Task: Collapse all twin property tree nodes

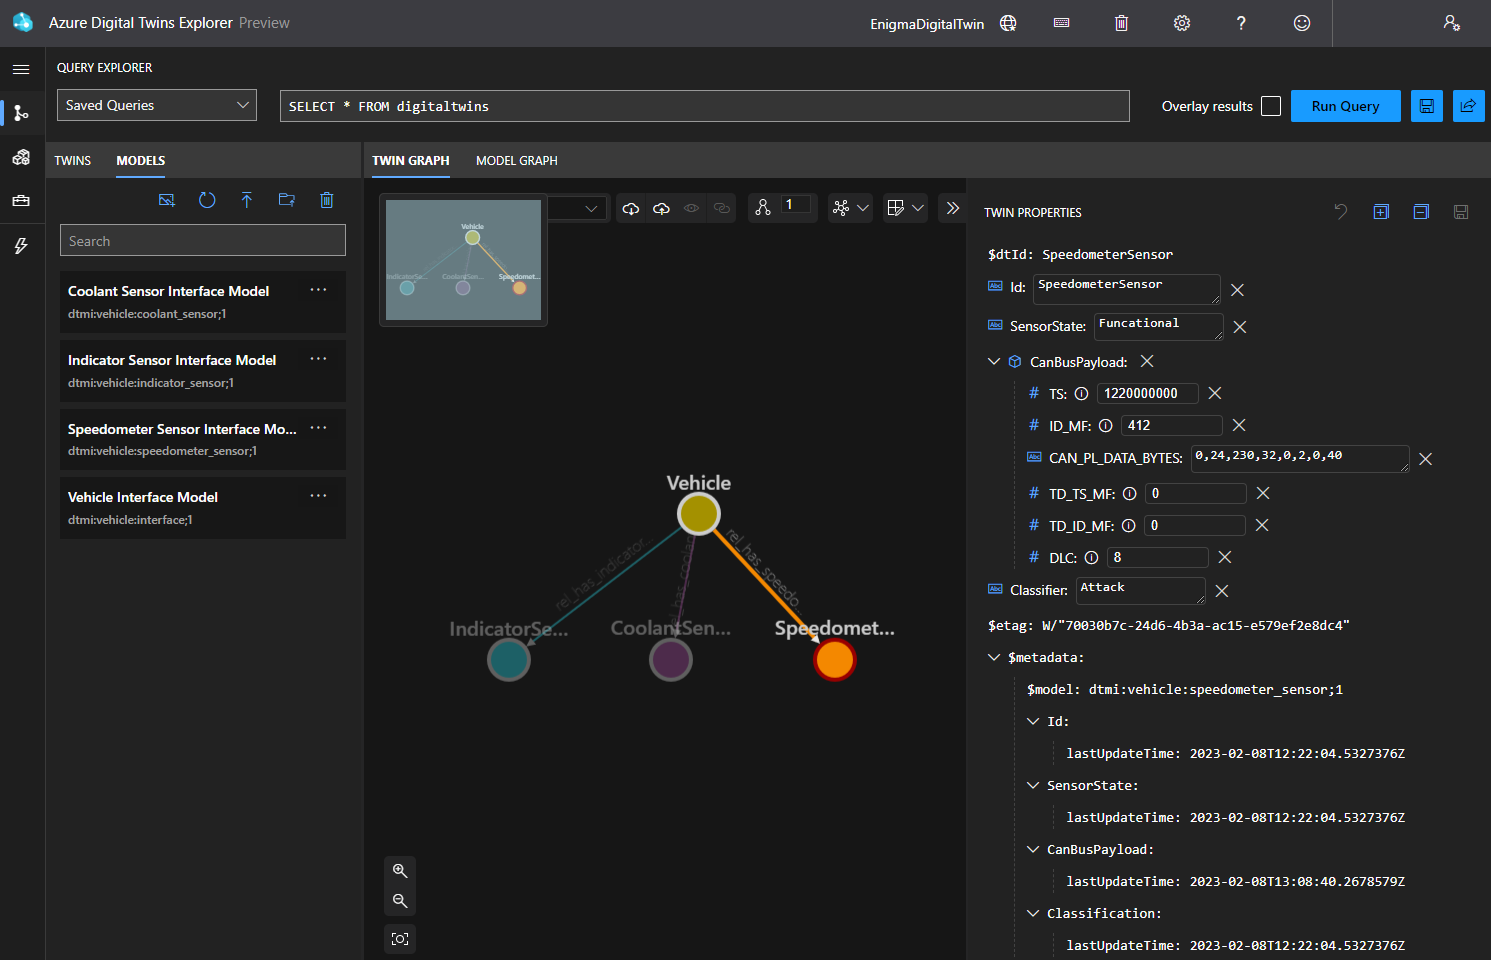Action: coord(1421,212)
